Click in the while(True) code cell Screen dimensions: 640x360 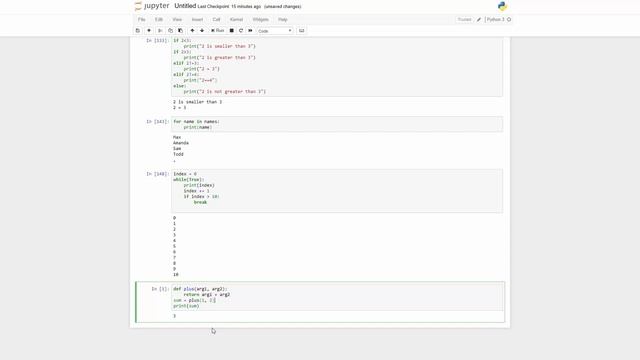[x=337, y=191]
